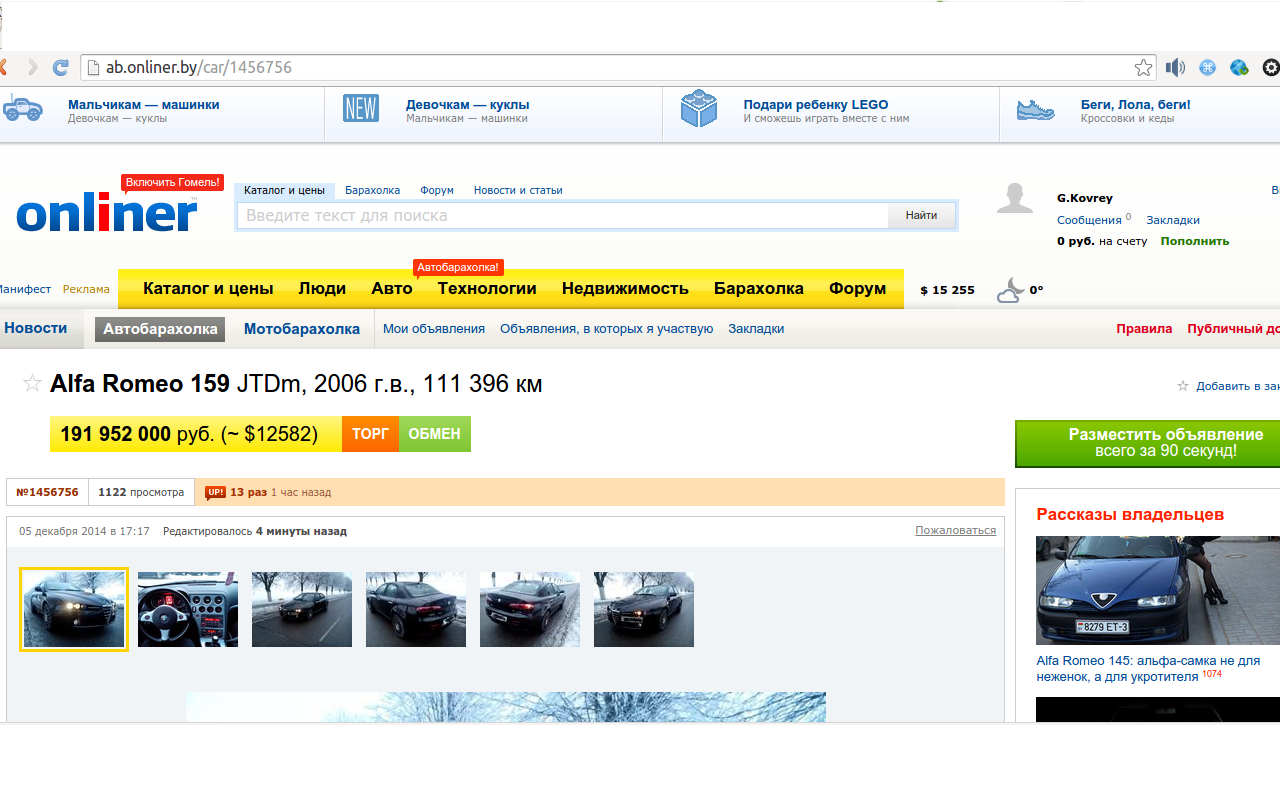Open Авто in yellow menu
The height and width of the screenshot is (800, 1280).
click(392, 289)
